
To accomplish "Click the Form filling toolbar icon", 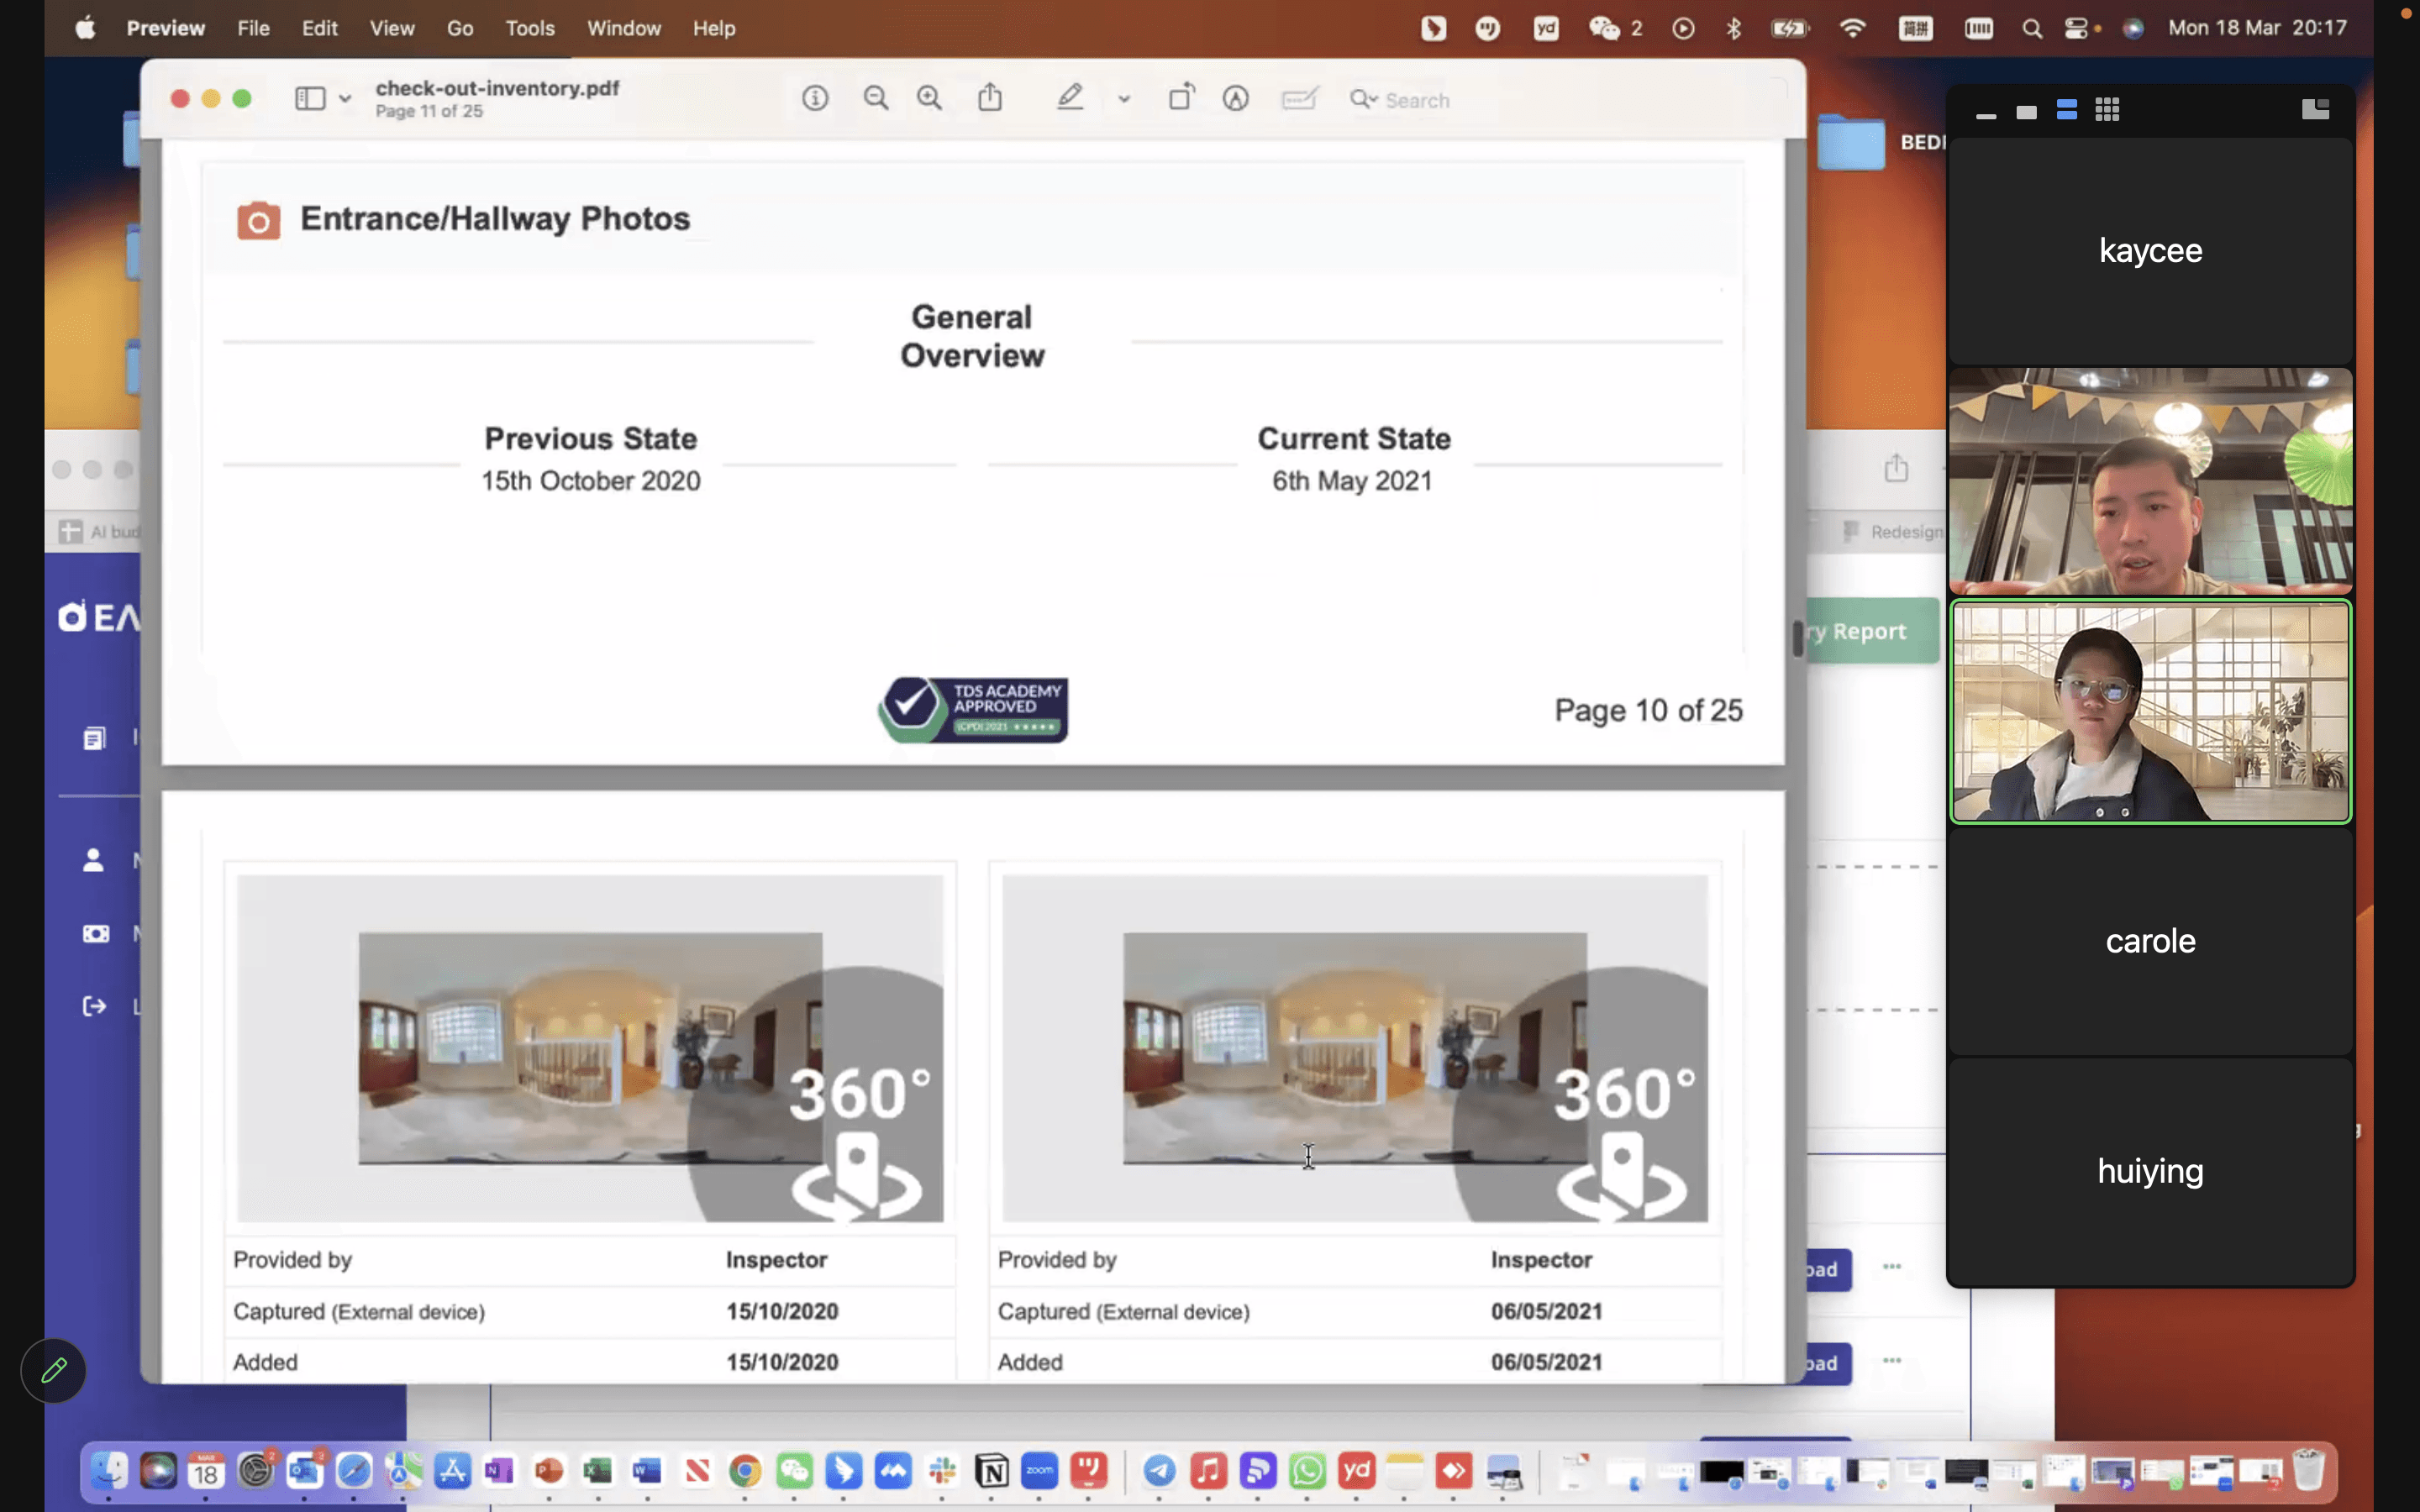I will [x=1299, y=98].
